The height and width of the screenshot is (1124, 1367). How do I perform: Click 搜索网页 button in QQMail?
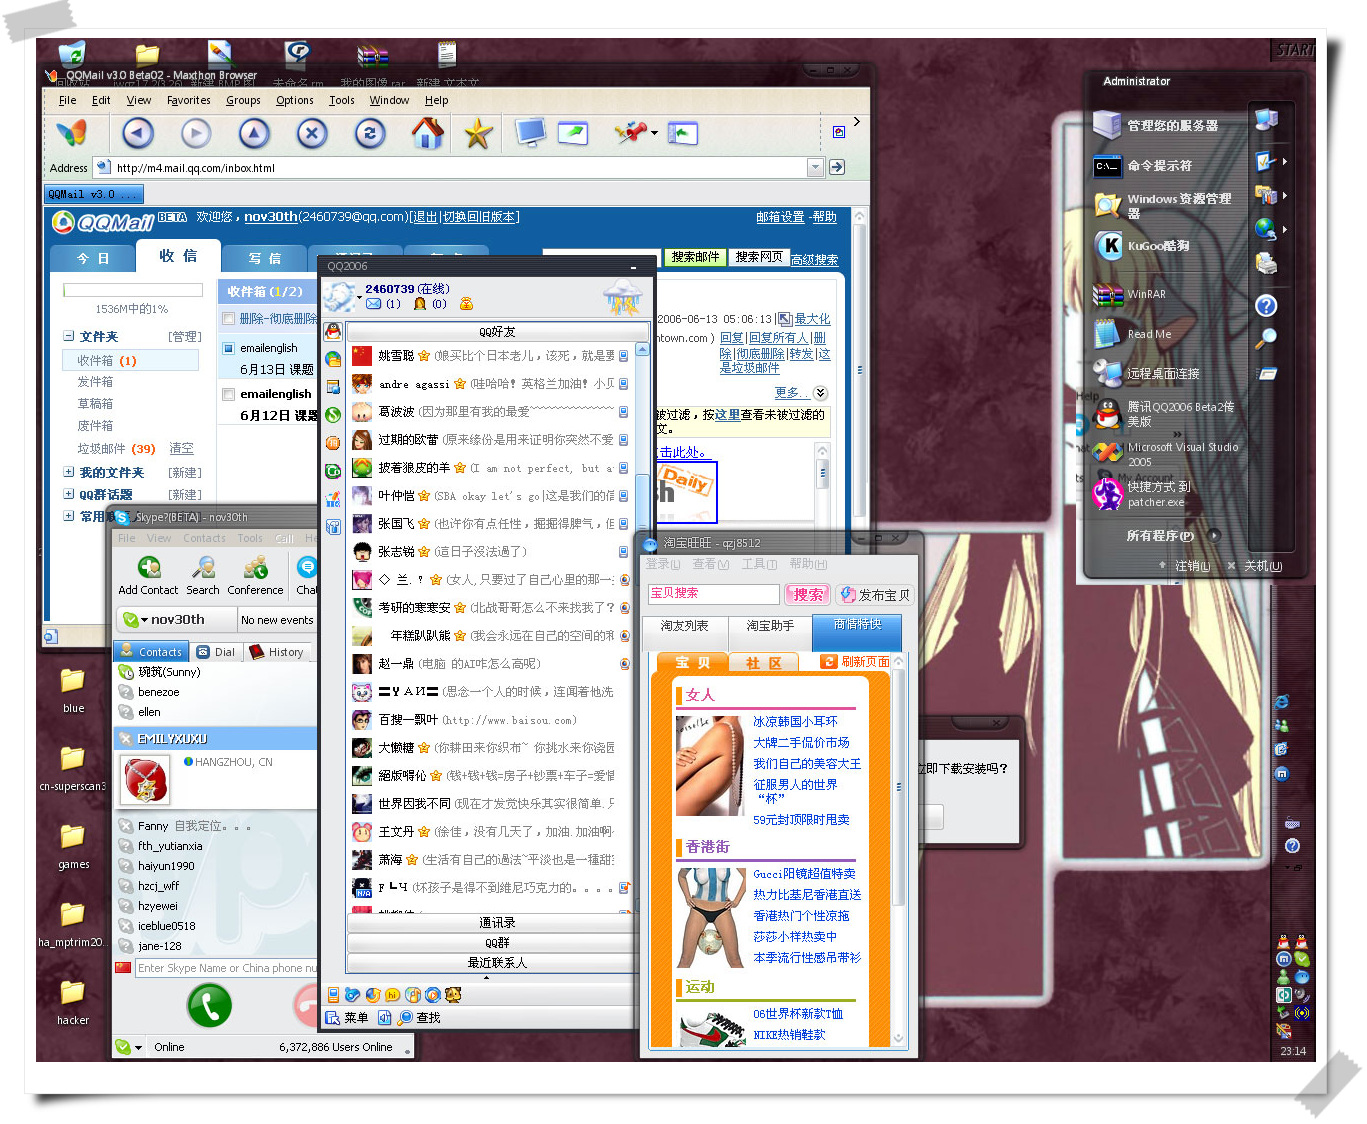759,257
